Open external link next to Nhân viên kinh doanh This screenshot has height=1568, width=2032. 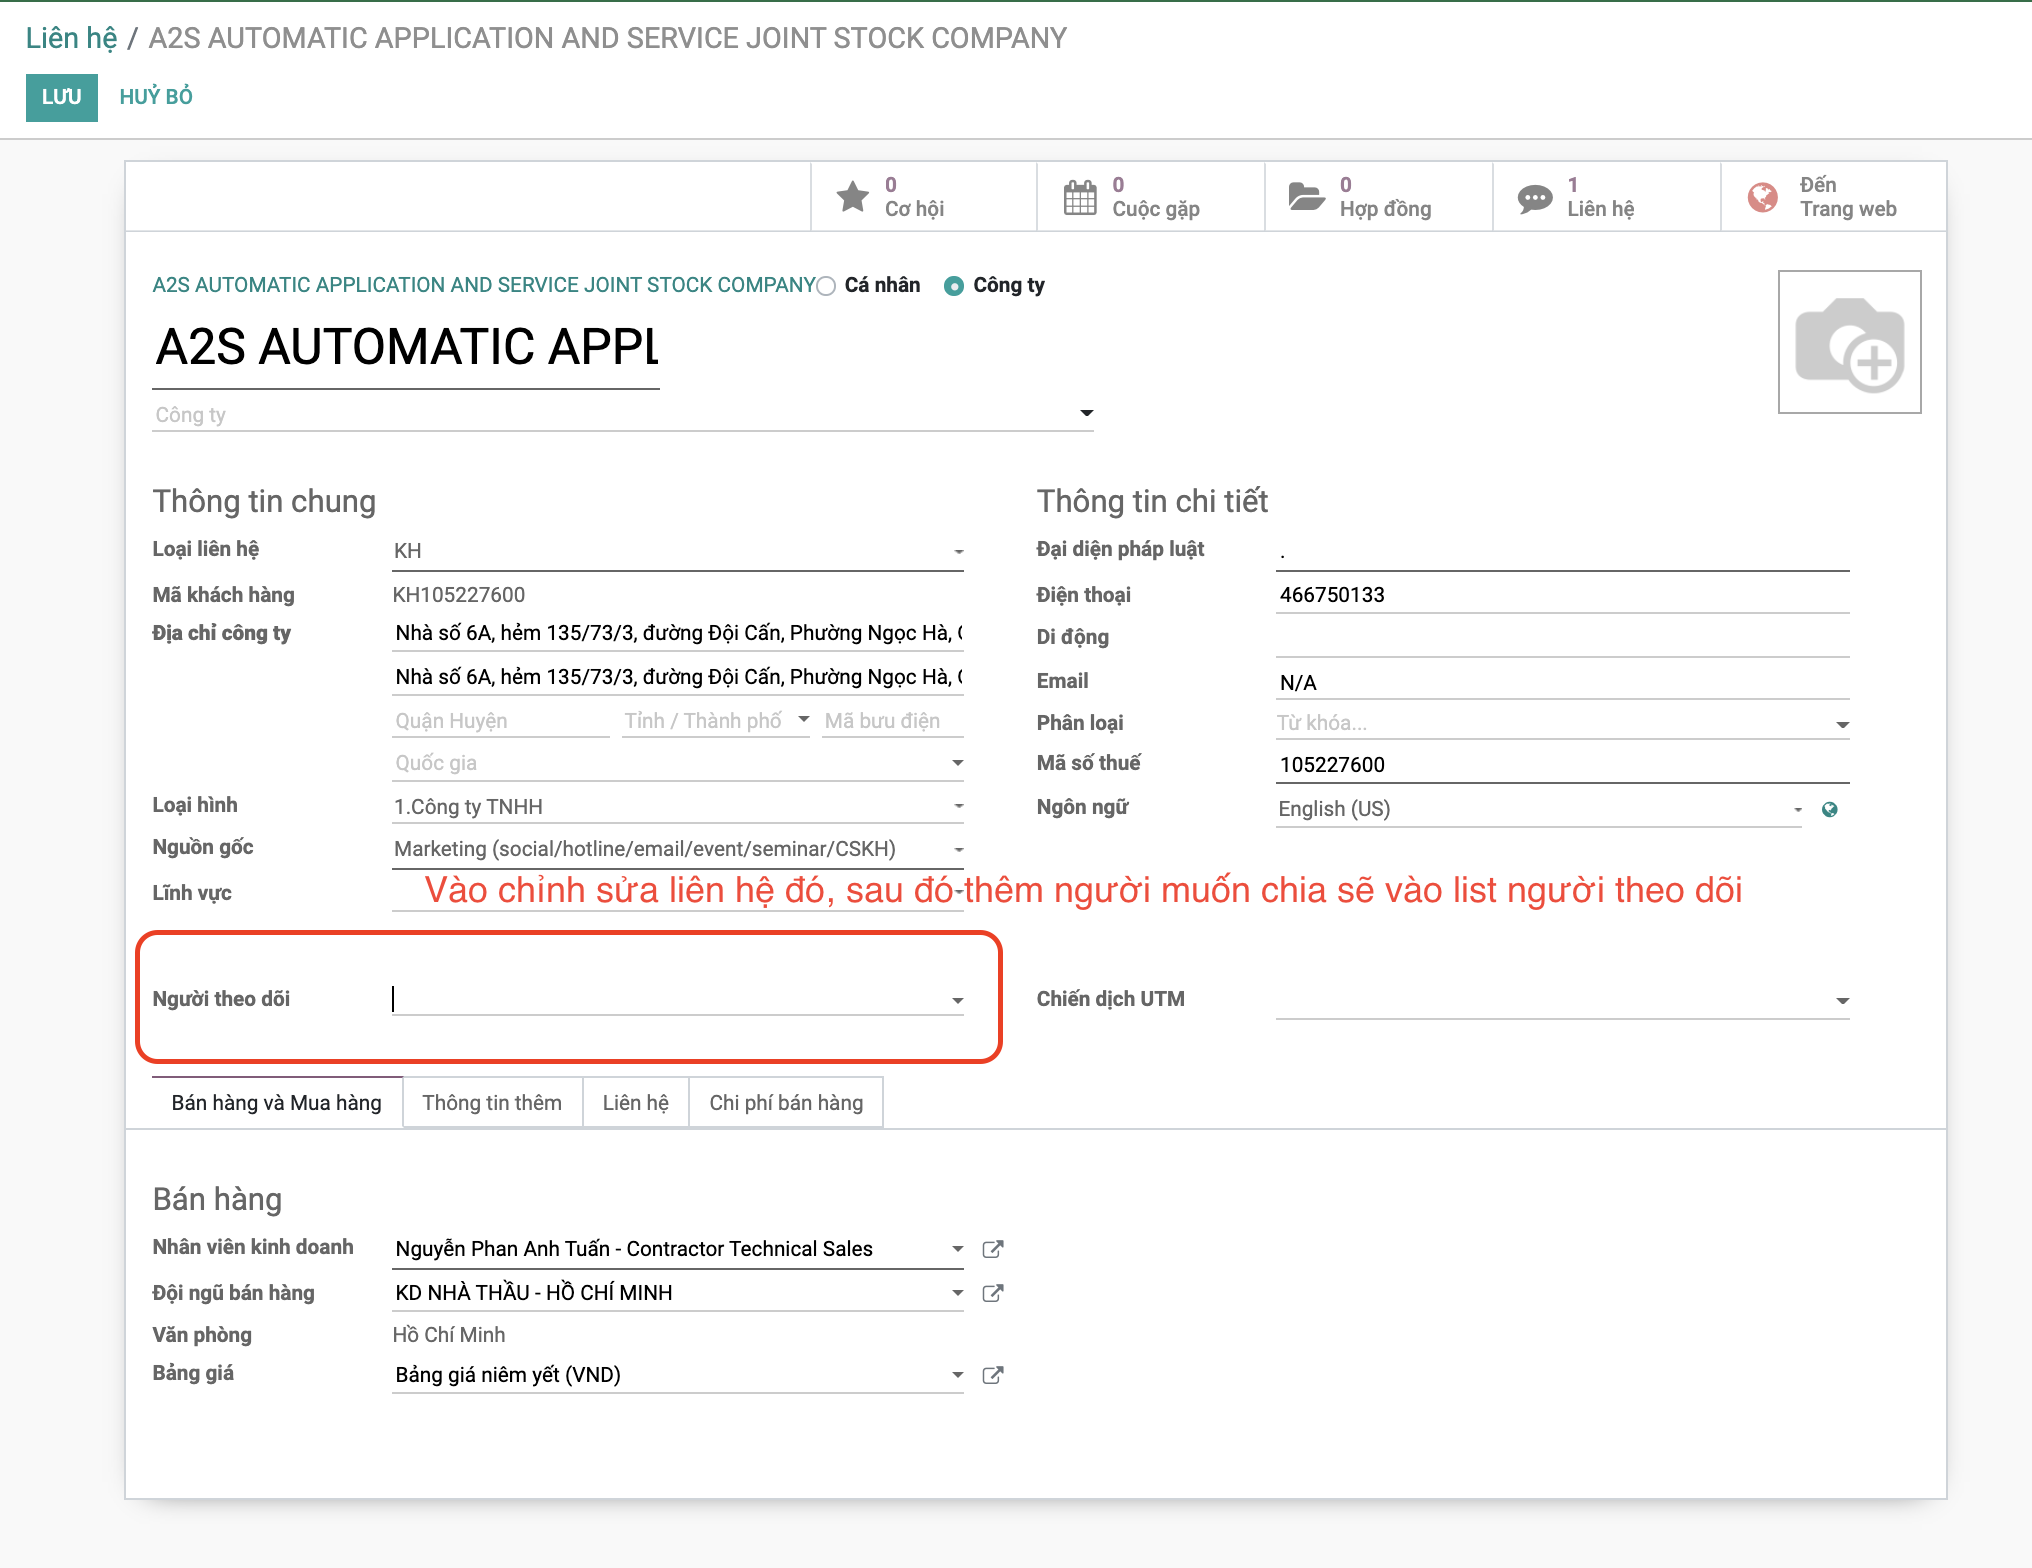(x=992, y=1249)
